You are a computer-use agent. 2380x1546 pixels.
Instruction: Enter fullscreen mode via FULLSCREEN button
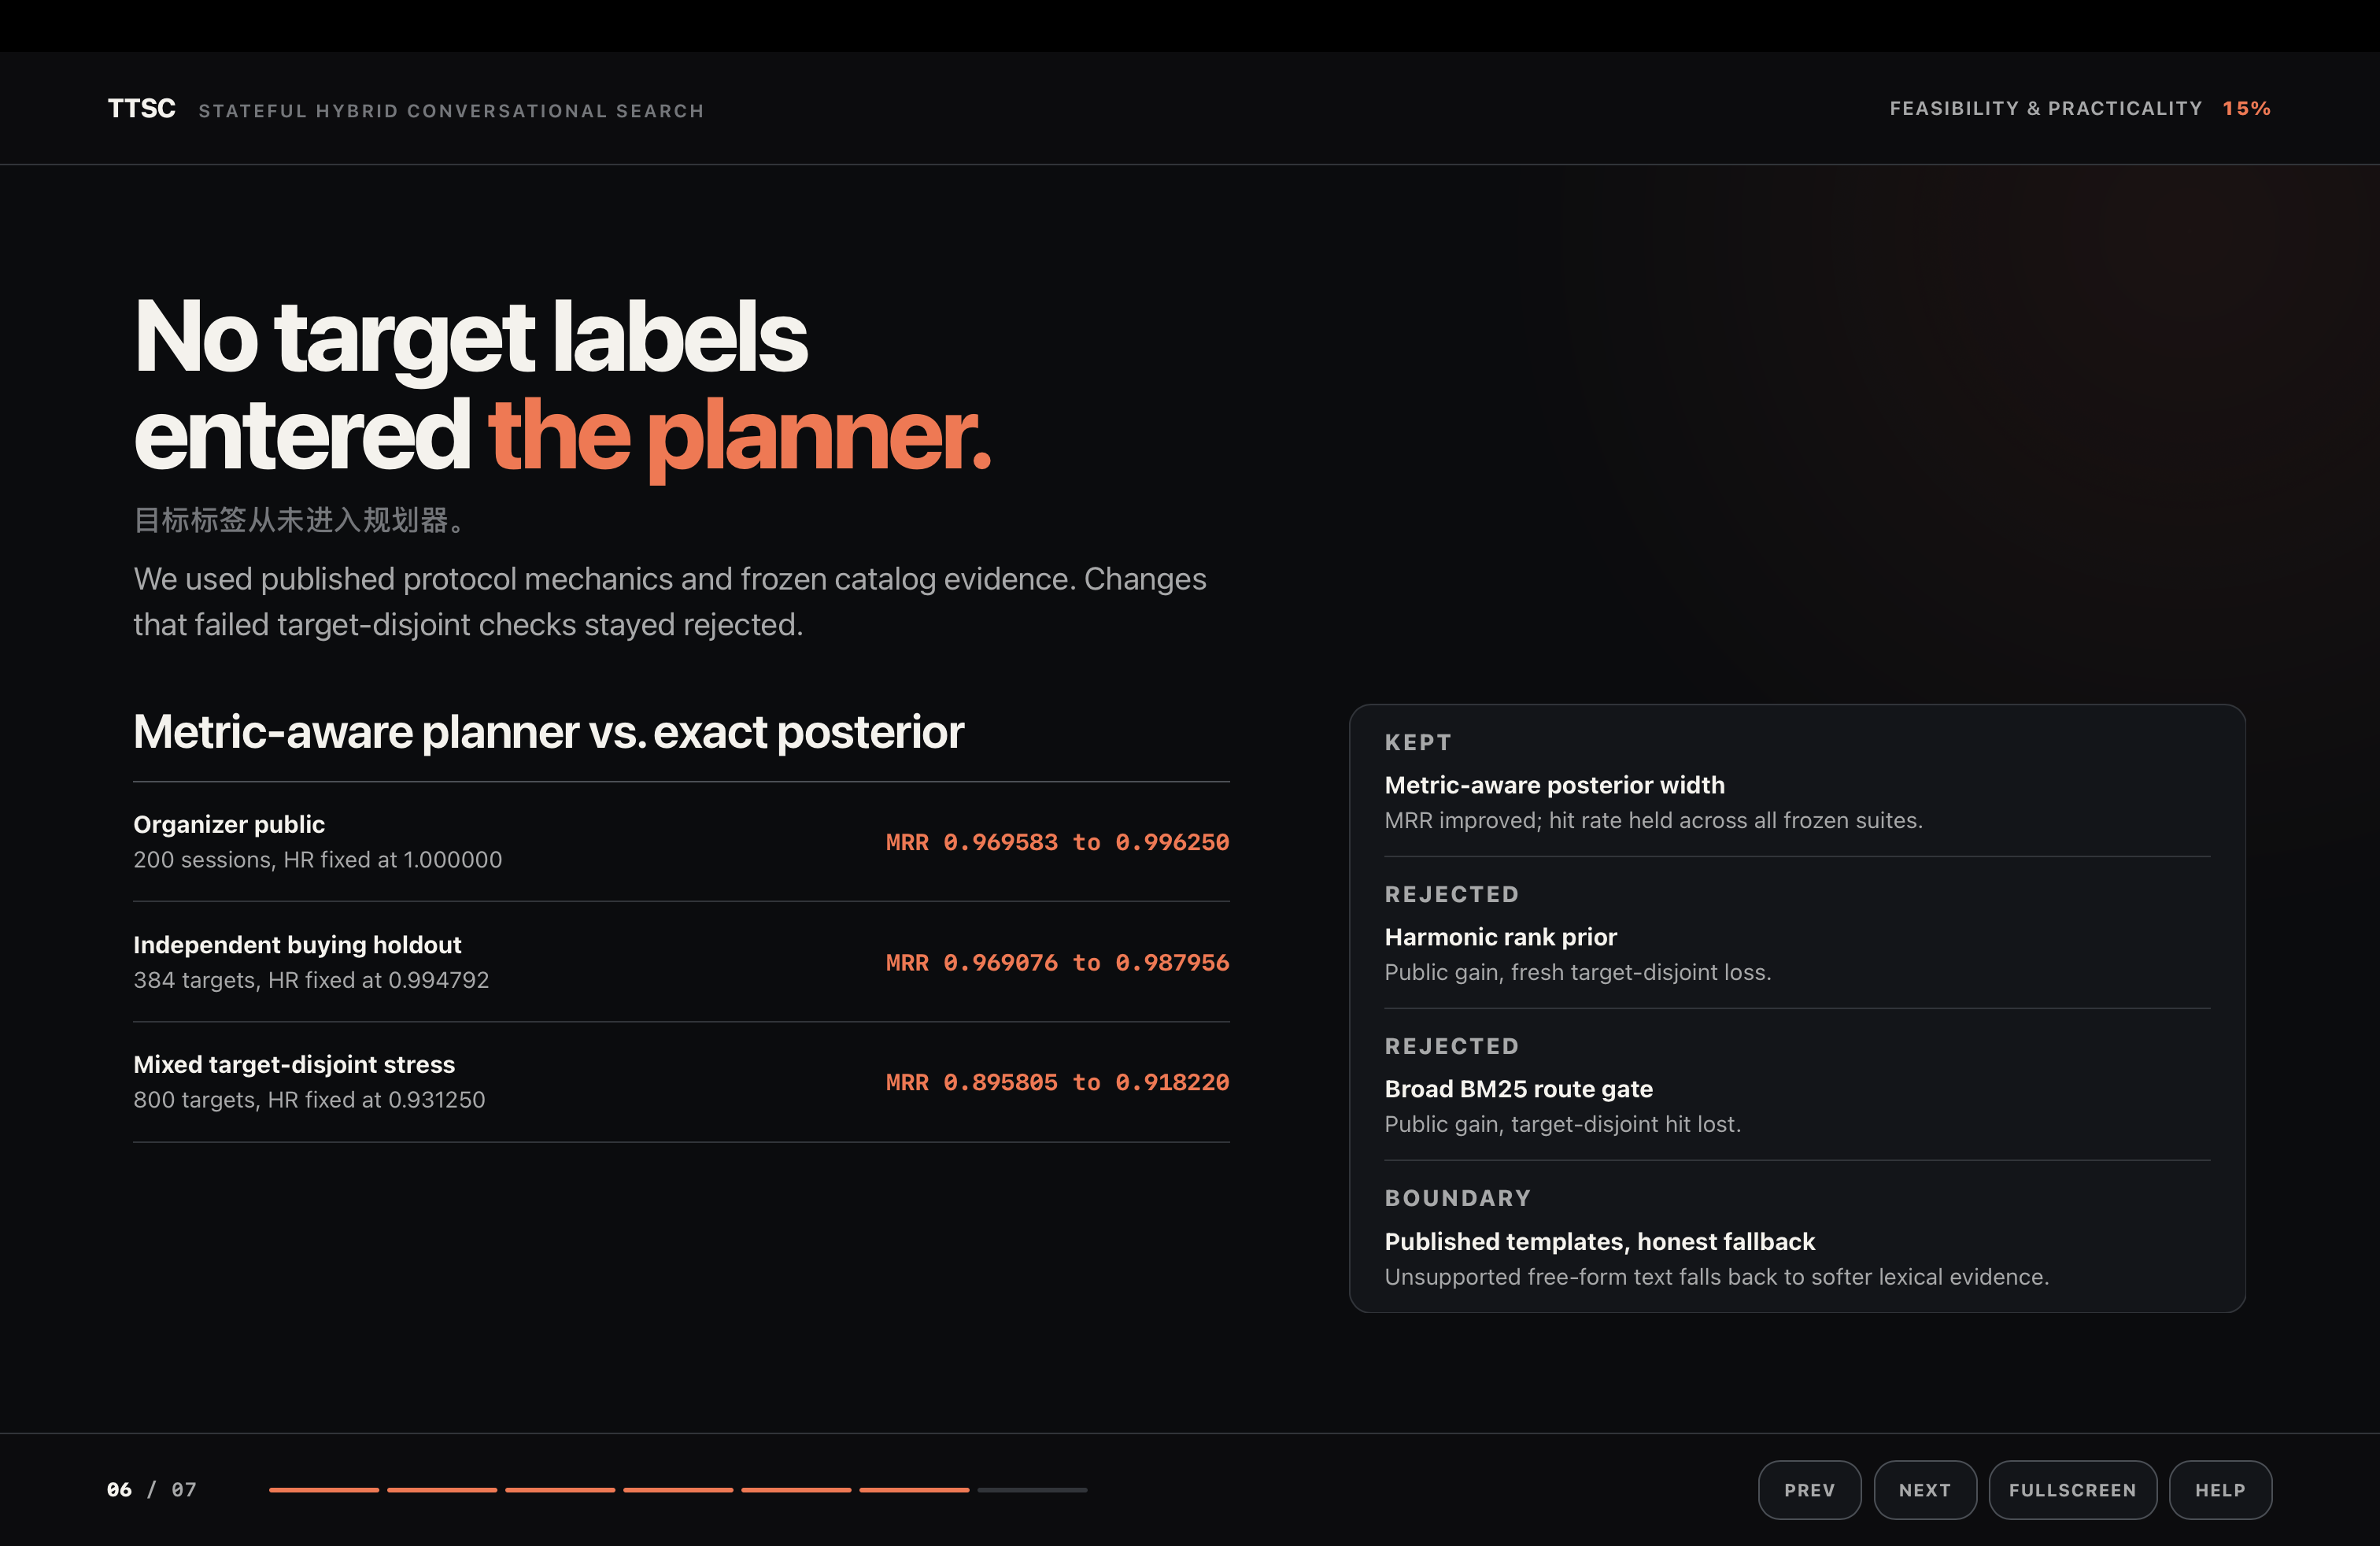coord(2072,1489)
